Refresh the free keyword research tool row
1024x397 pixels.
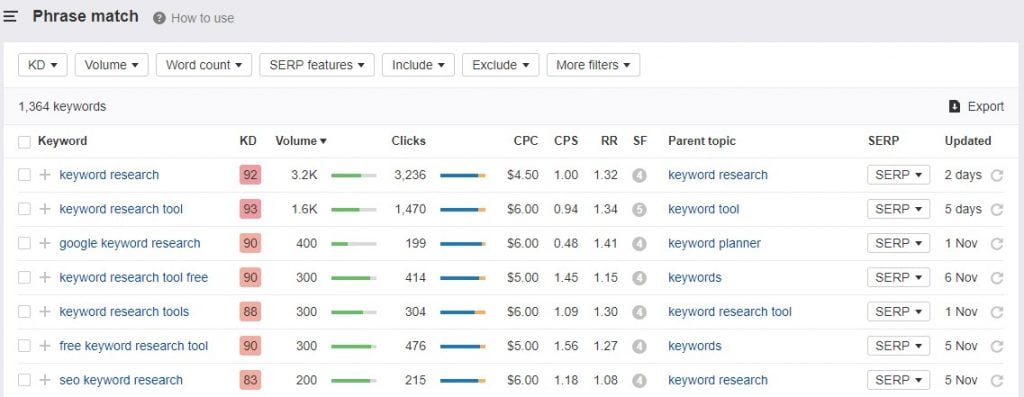point(997,346)
